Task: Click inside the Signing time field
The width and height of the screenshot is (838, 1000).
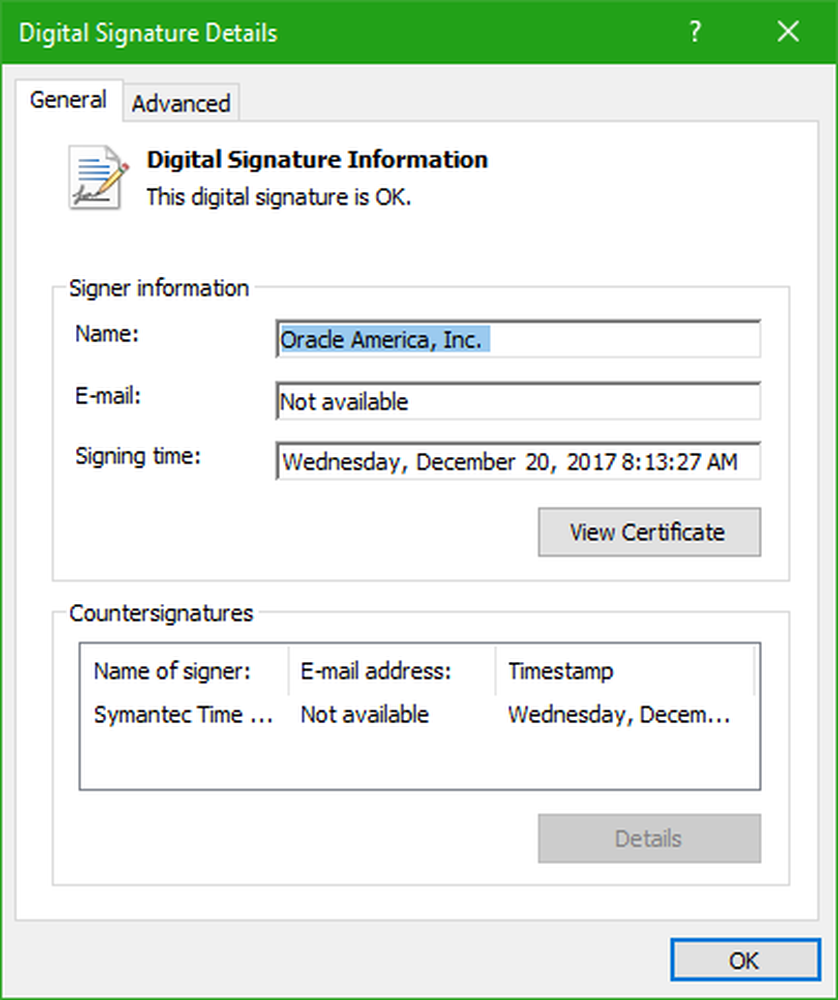Action: (x=517, y=462)
